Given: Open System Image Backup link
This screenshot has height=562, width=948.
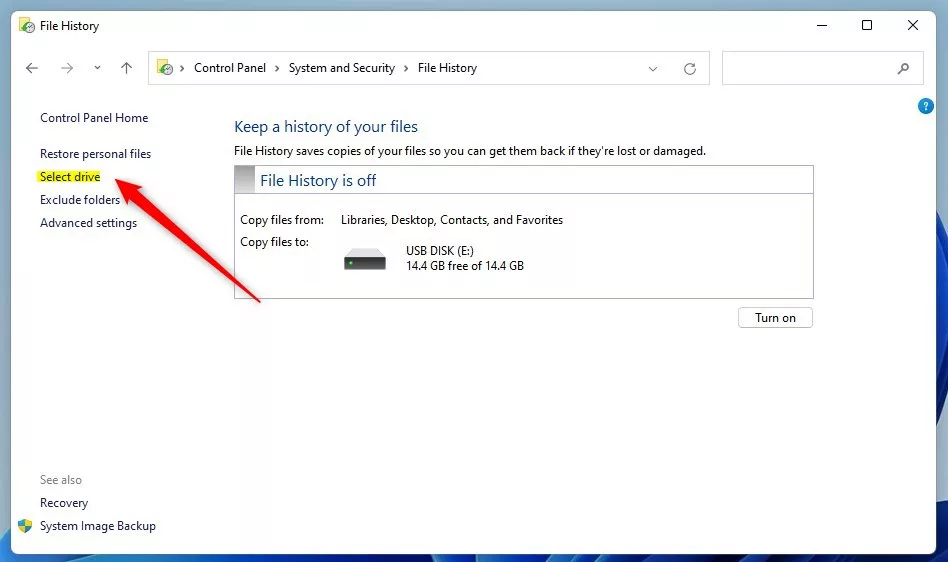Looking at the screenshot, I should point(98,526).
